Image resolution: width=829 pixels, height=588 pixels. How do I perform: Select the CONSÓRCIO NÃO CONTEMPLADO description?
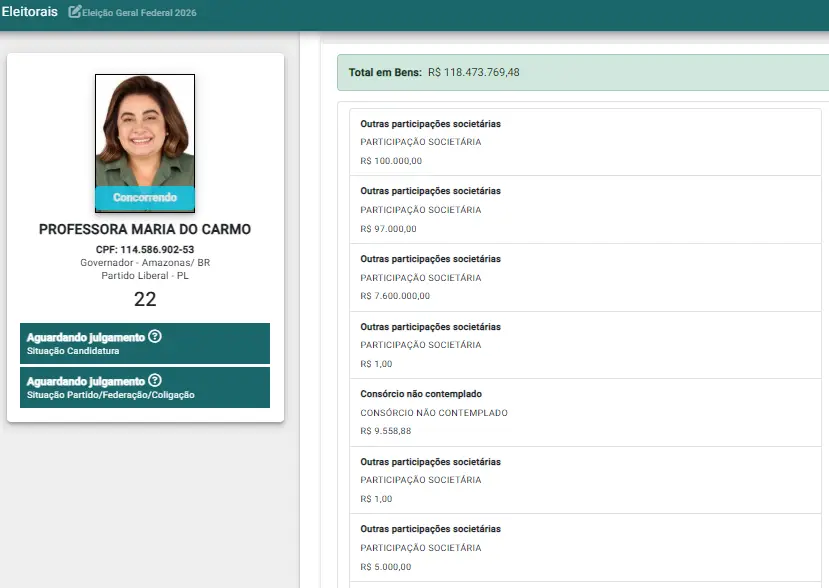(434, 413)
